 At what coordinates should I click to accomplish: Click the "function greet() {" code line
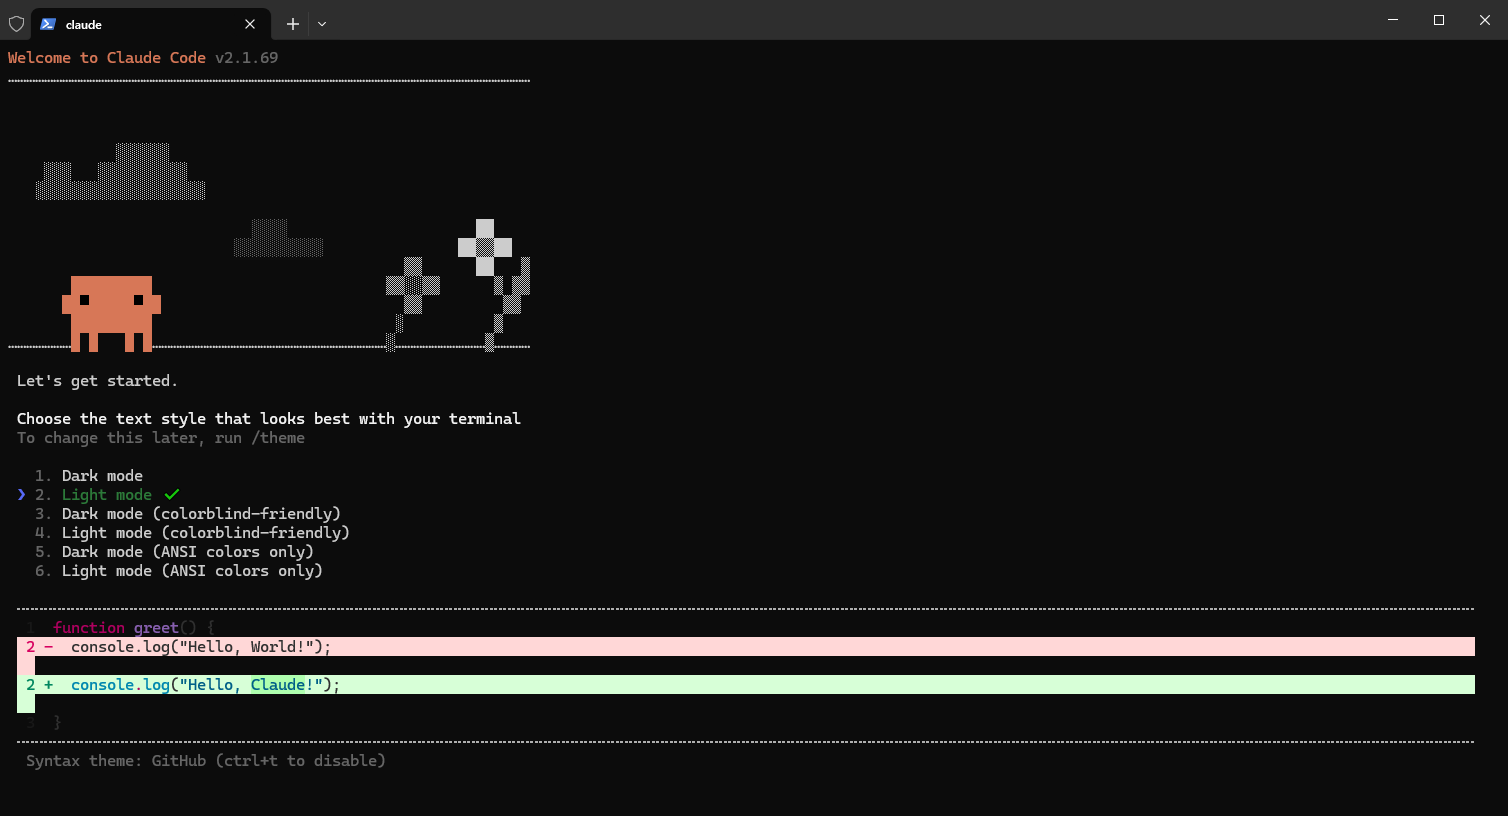(x=134, y=628)
